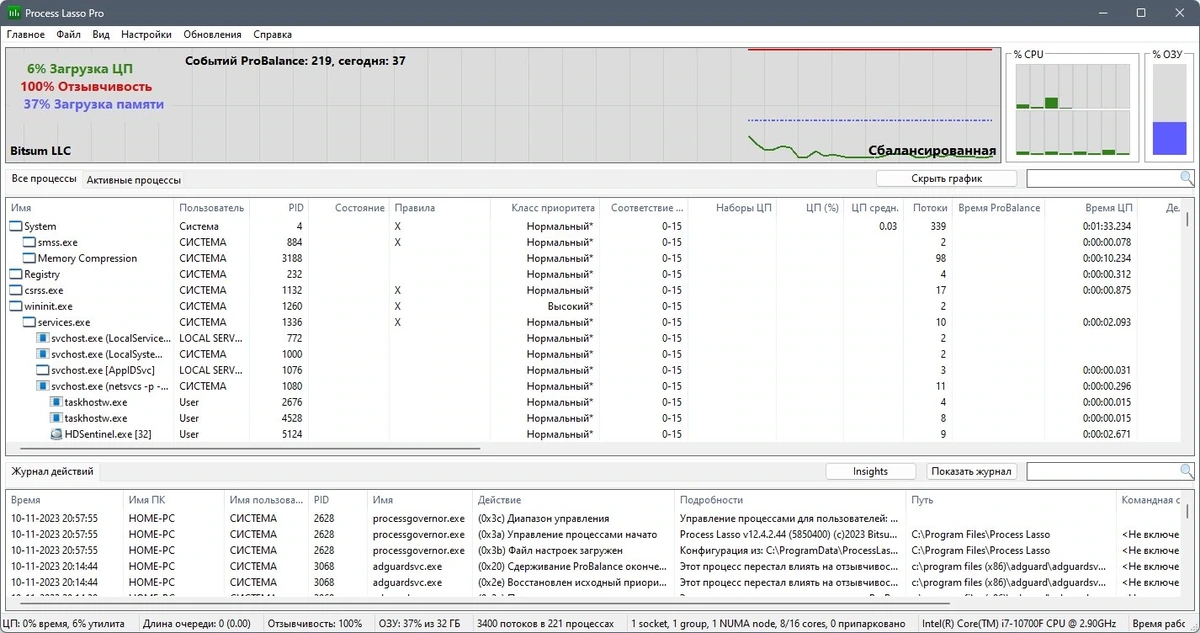Click the svchost.exe (netsvcs -p) icon
This screenshot has width=1200, height=633.
43,387
